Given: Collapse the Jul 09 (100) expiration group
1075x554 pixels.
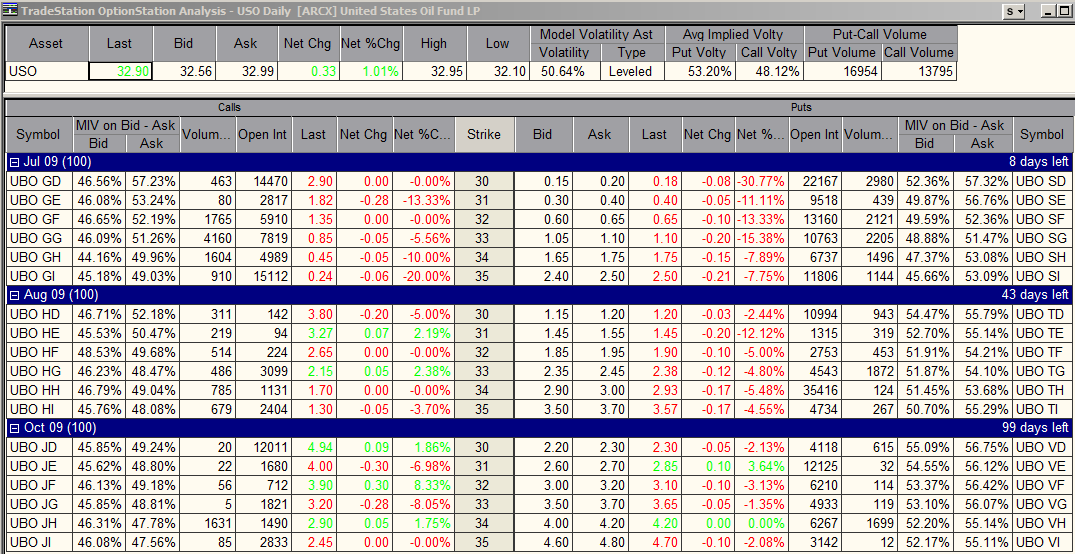Looking at the screenshot, I should (x=12, y=161).
